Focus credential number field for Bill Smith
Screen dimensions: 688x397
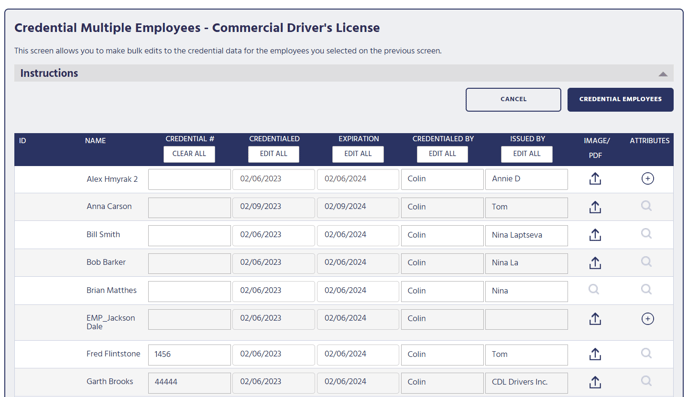tap(189, 236)
